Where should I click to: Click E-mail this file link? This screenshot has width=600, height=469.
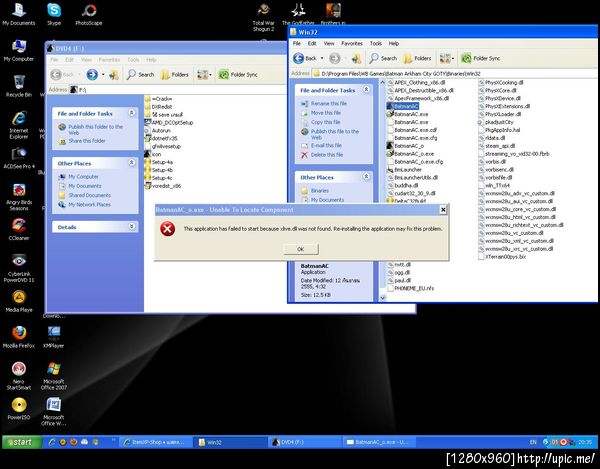click(x=326, y=145)
